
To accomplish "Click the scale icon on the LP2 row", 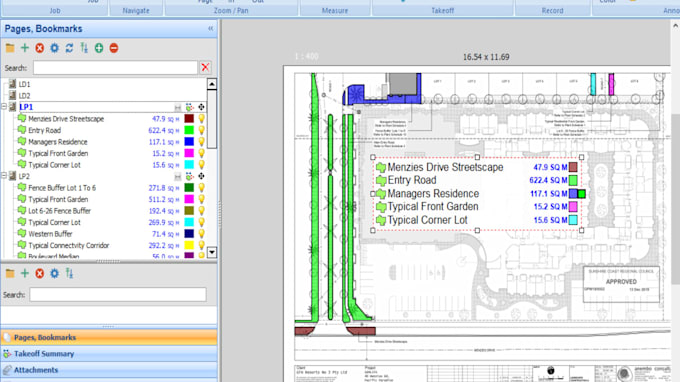I will point(178,176).
